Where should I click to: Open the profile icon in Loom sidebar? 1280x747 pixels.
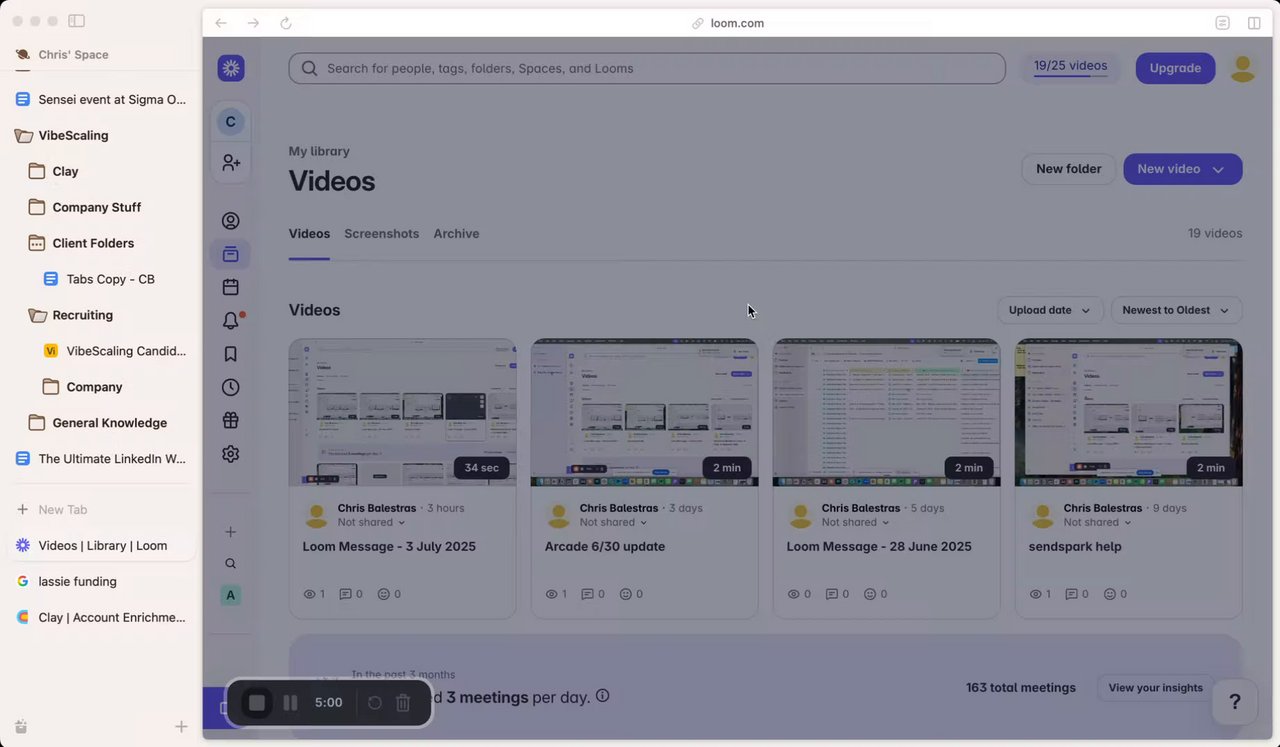[231, 221]
